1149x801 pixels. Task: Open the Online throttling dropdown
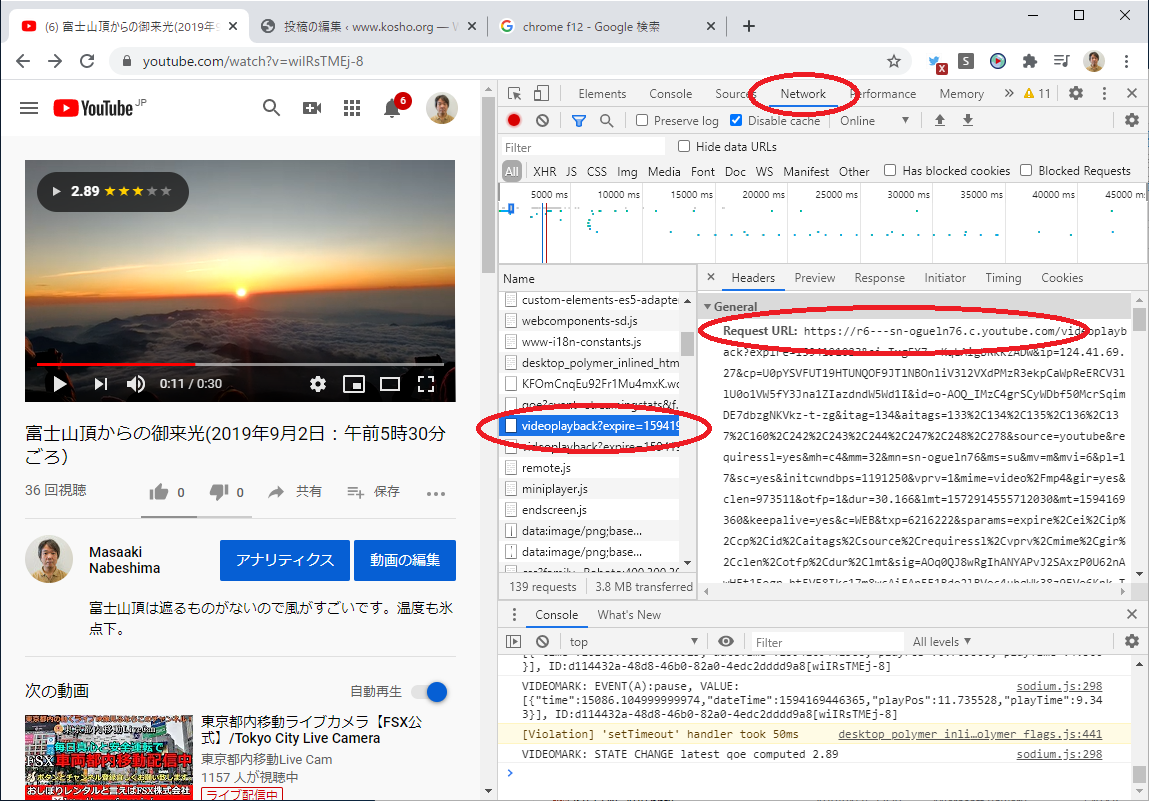874,121
